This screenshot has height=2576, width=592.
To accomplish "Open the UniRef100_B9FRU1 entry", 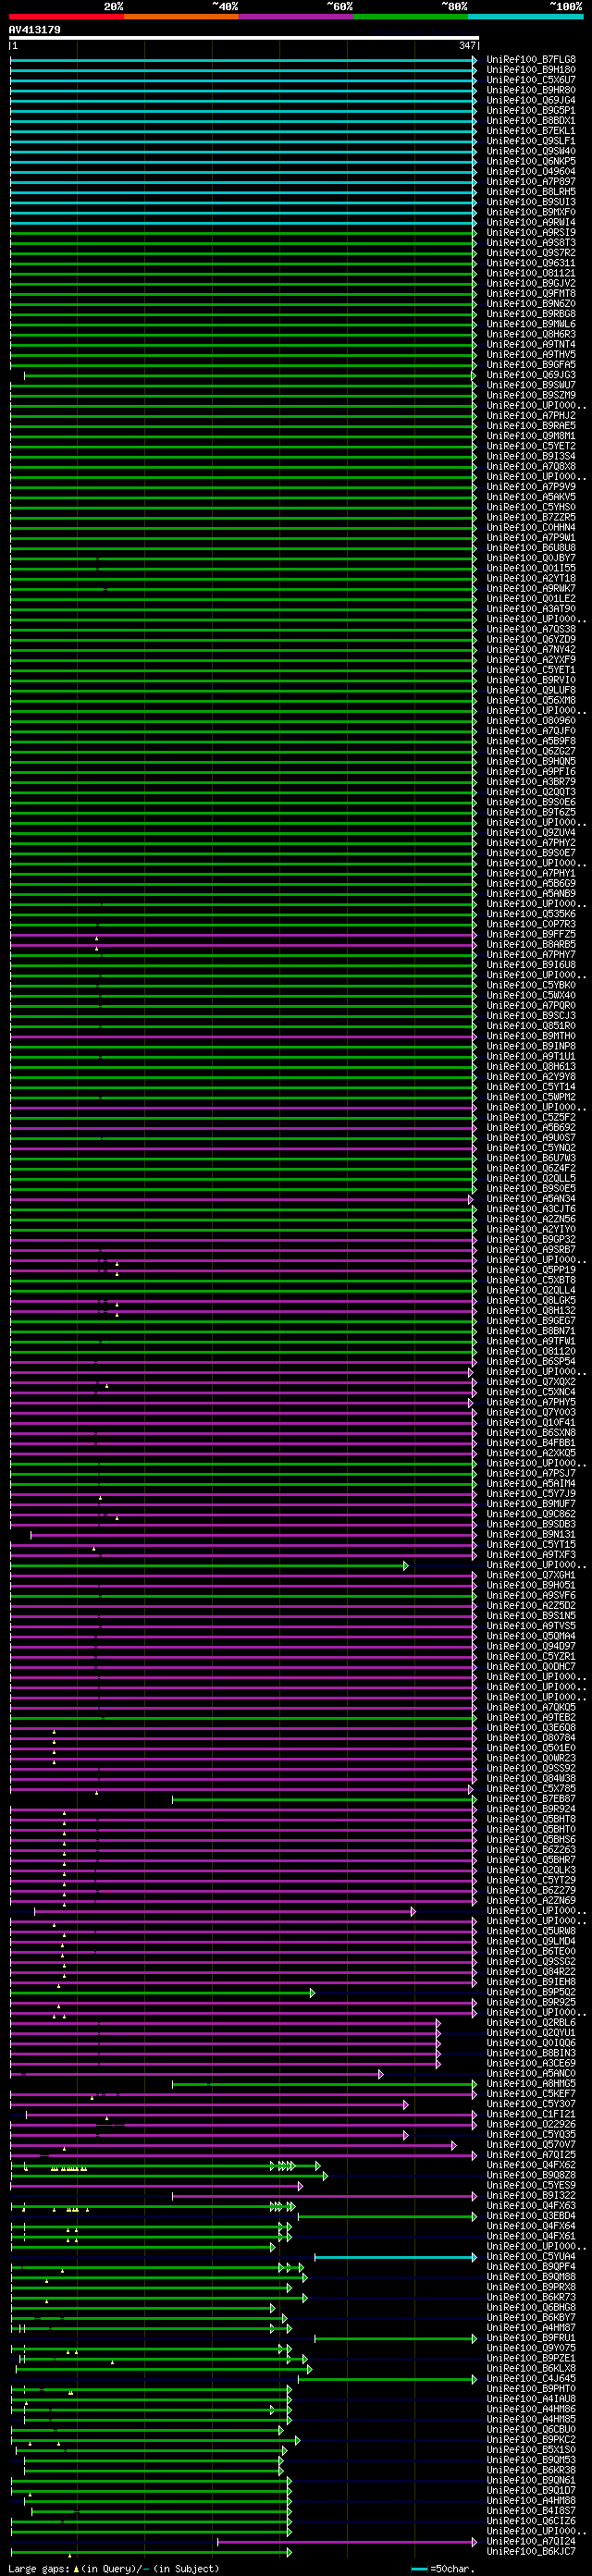I will [x=531, y=2338].
